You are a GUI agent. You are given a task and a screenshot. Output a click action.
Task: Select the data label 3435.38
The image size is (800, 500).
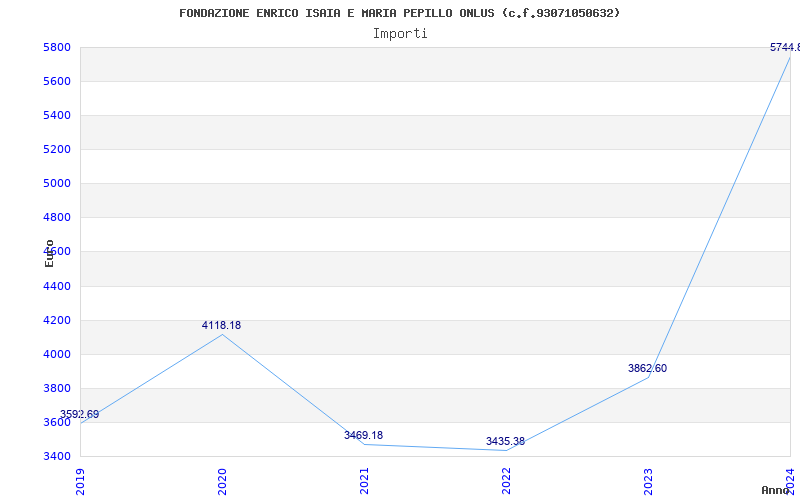point(505,441)
